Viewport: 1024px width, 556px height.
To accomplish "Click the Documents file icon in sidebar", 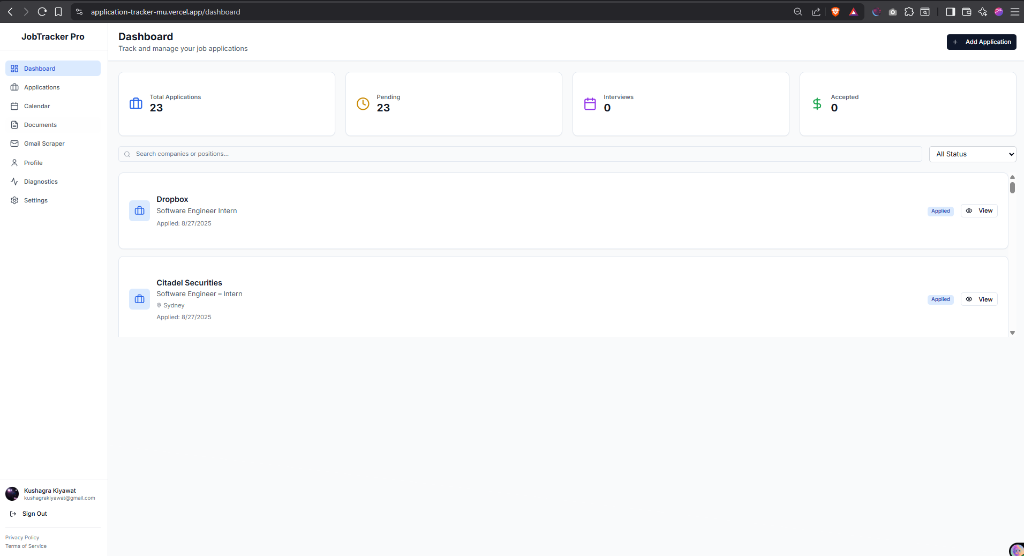I will coord(14,125).
